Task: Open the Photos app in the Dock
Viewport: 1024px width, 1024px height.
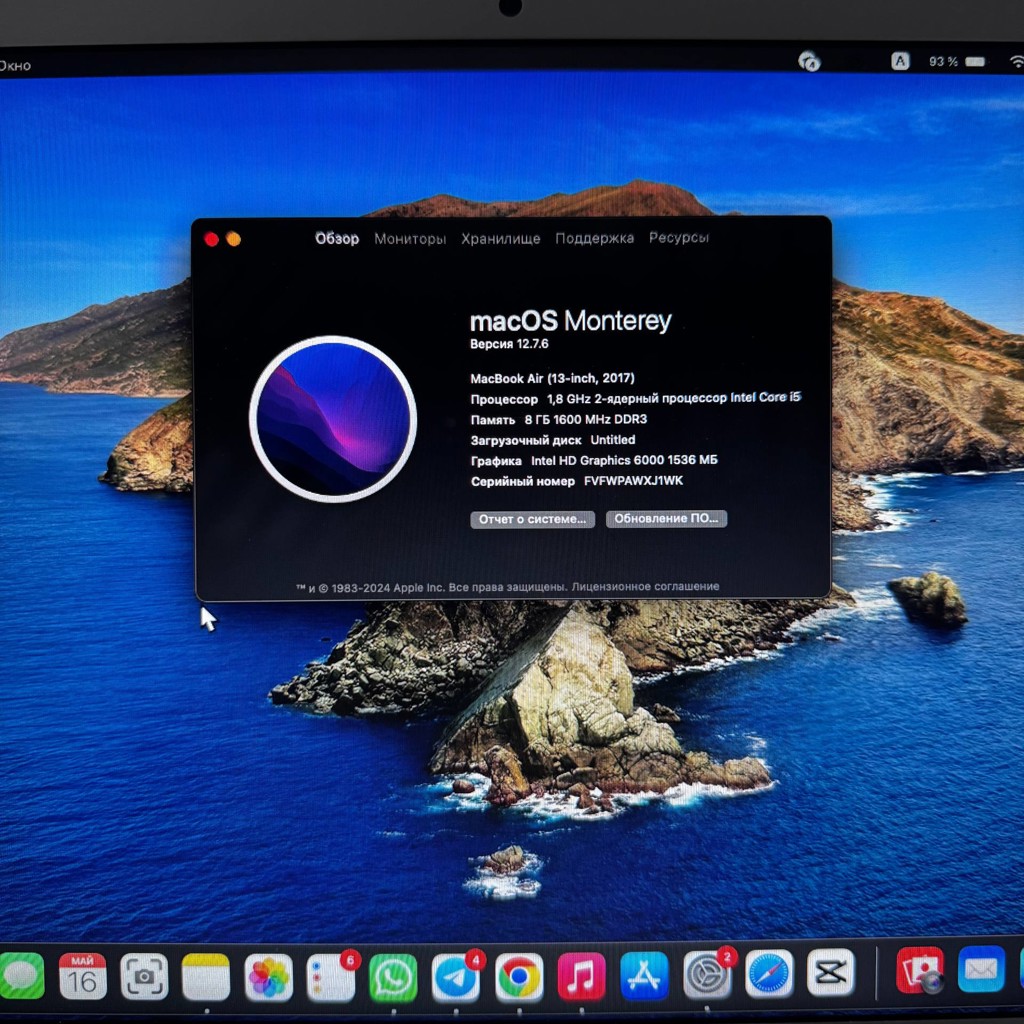Action: click(268, 978)
